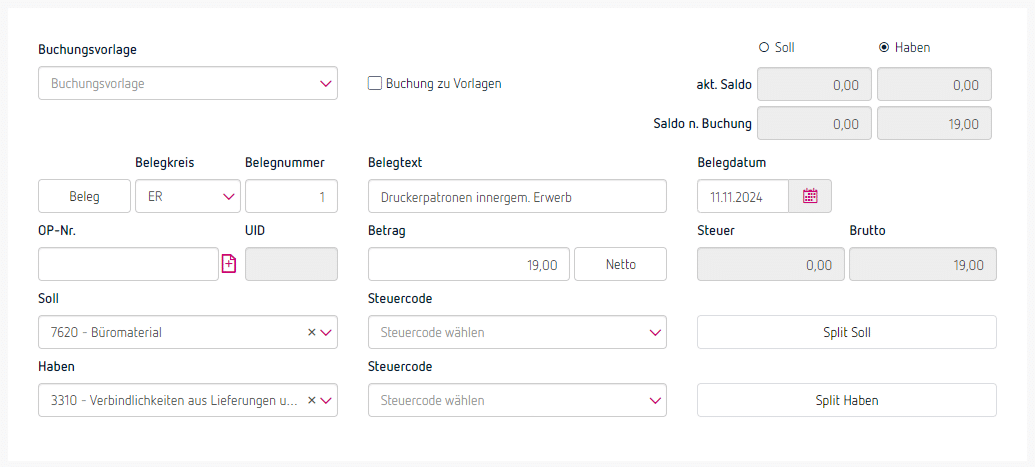Click the empty OP-Nr. input field
1035x467 pixels.
tap(128, 264)
